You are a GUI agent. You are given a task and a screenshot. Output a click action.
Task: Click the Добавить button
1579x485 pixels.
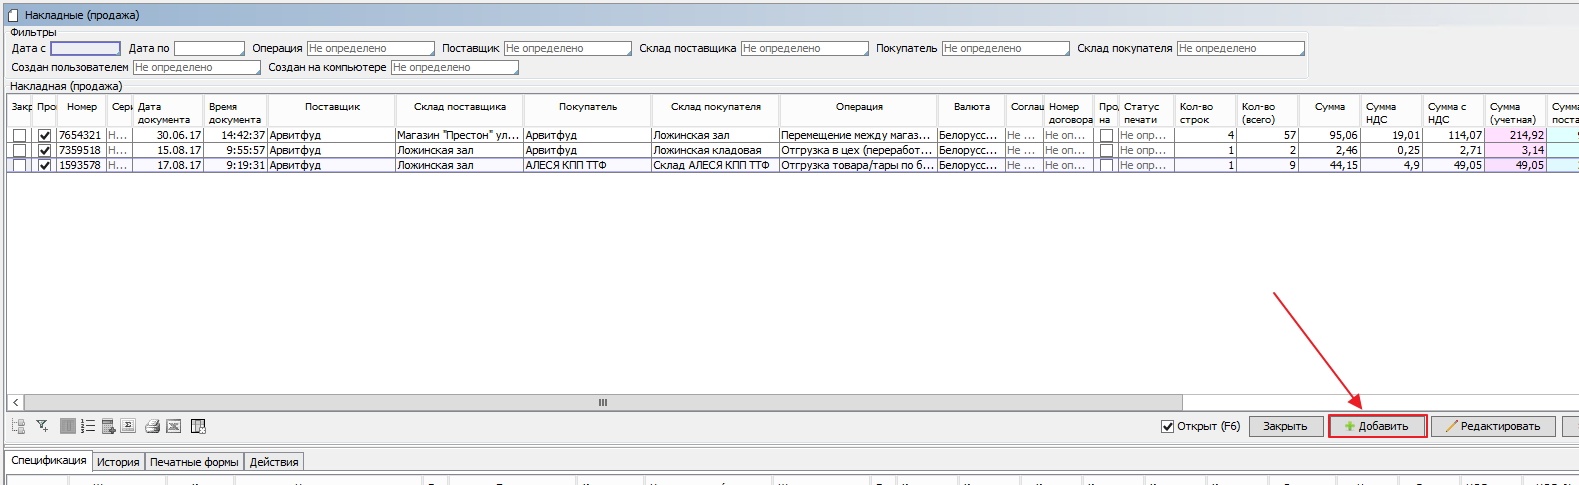click(1377, 426)
